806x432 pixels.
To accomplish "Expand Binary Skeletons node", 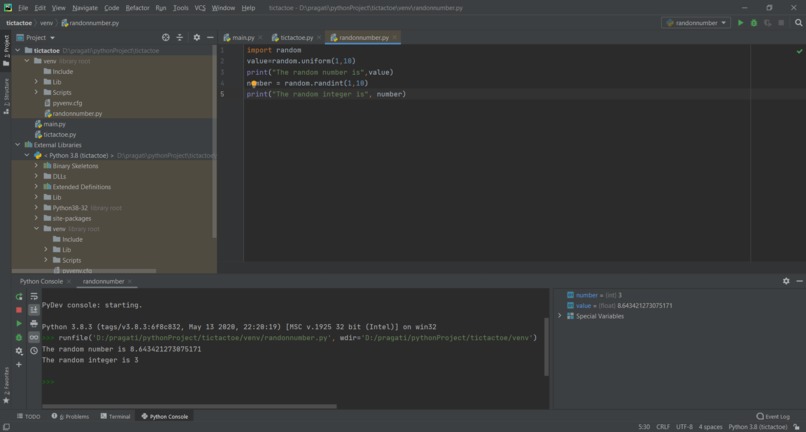I will (x=36, y=166).
